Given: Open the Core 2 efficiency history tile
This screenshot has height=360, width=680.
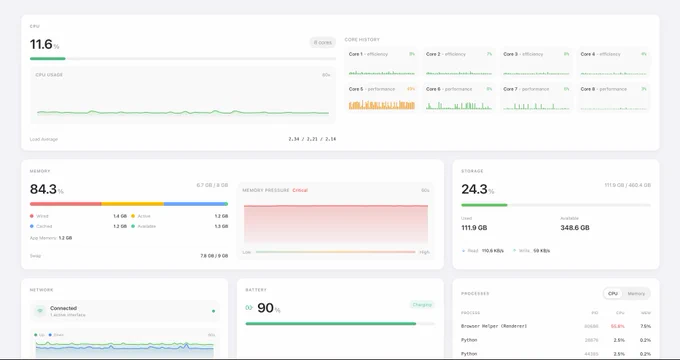Looking at the screenshot, I should (x=459, y=63).
